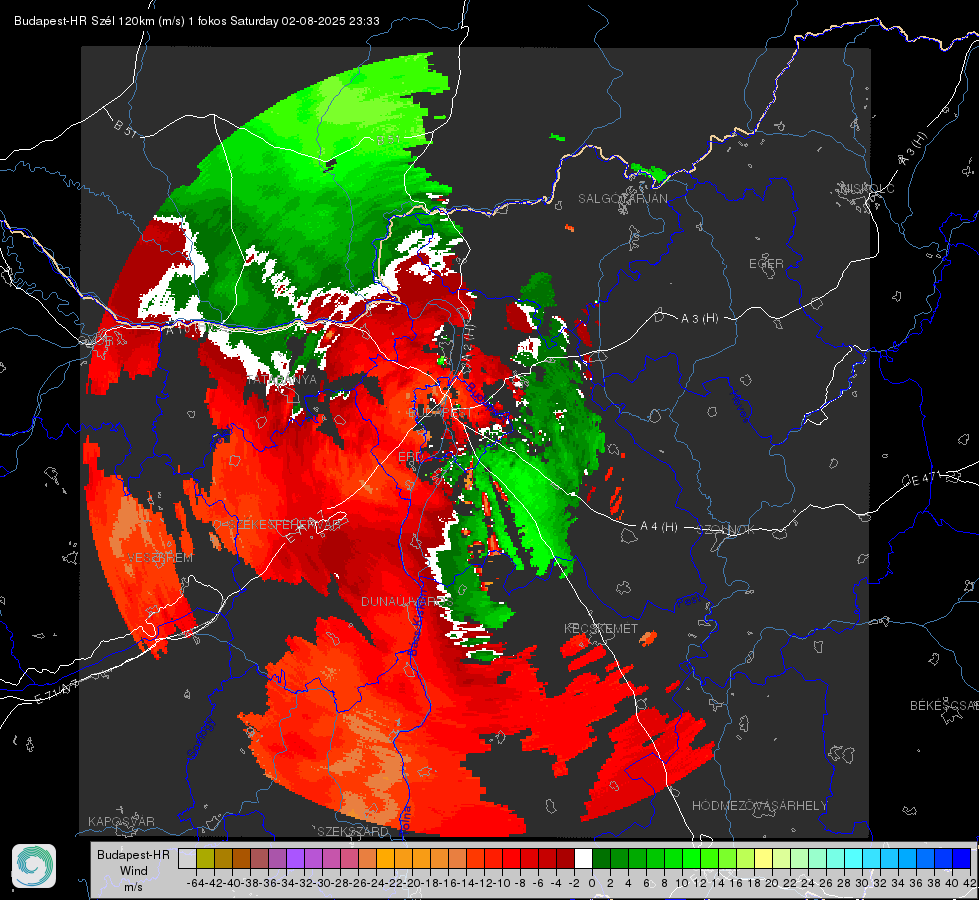
Task: Click the Pest county label near Kecskemet
Action: coord(688,602)
